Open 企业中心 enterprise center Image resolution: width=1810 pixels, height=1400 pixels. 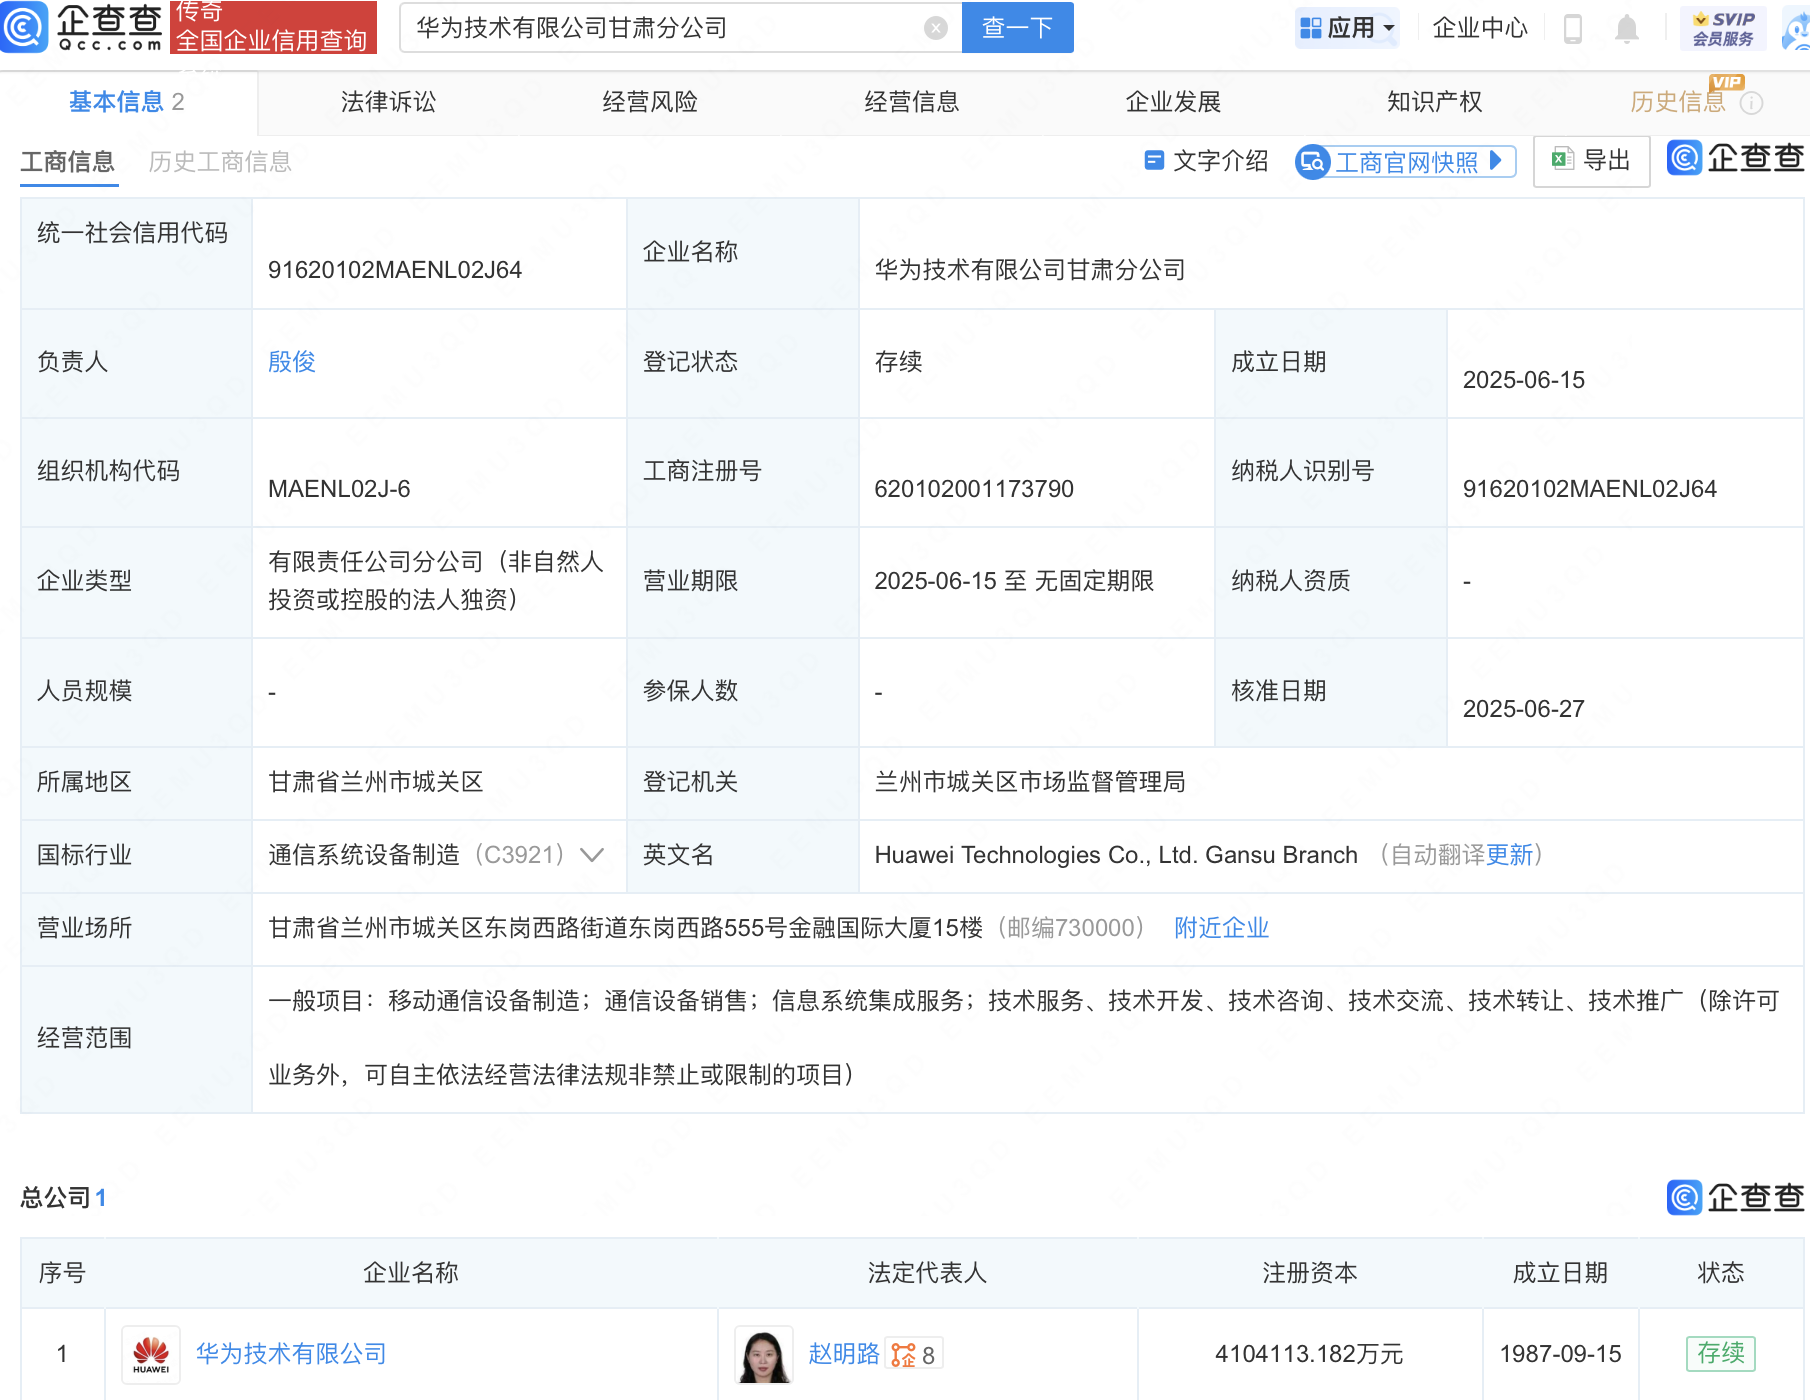1480,28
